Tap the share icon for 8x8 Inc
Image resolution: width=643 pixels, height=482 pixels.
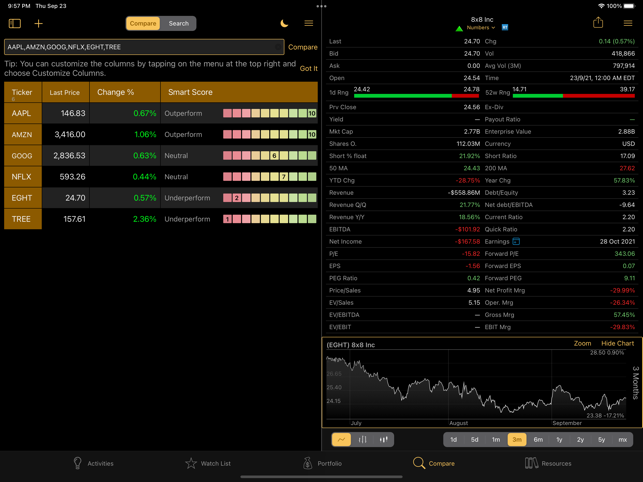[x=598, y=23]
